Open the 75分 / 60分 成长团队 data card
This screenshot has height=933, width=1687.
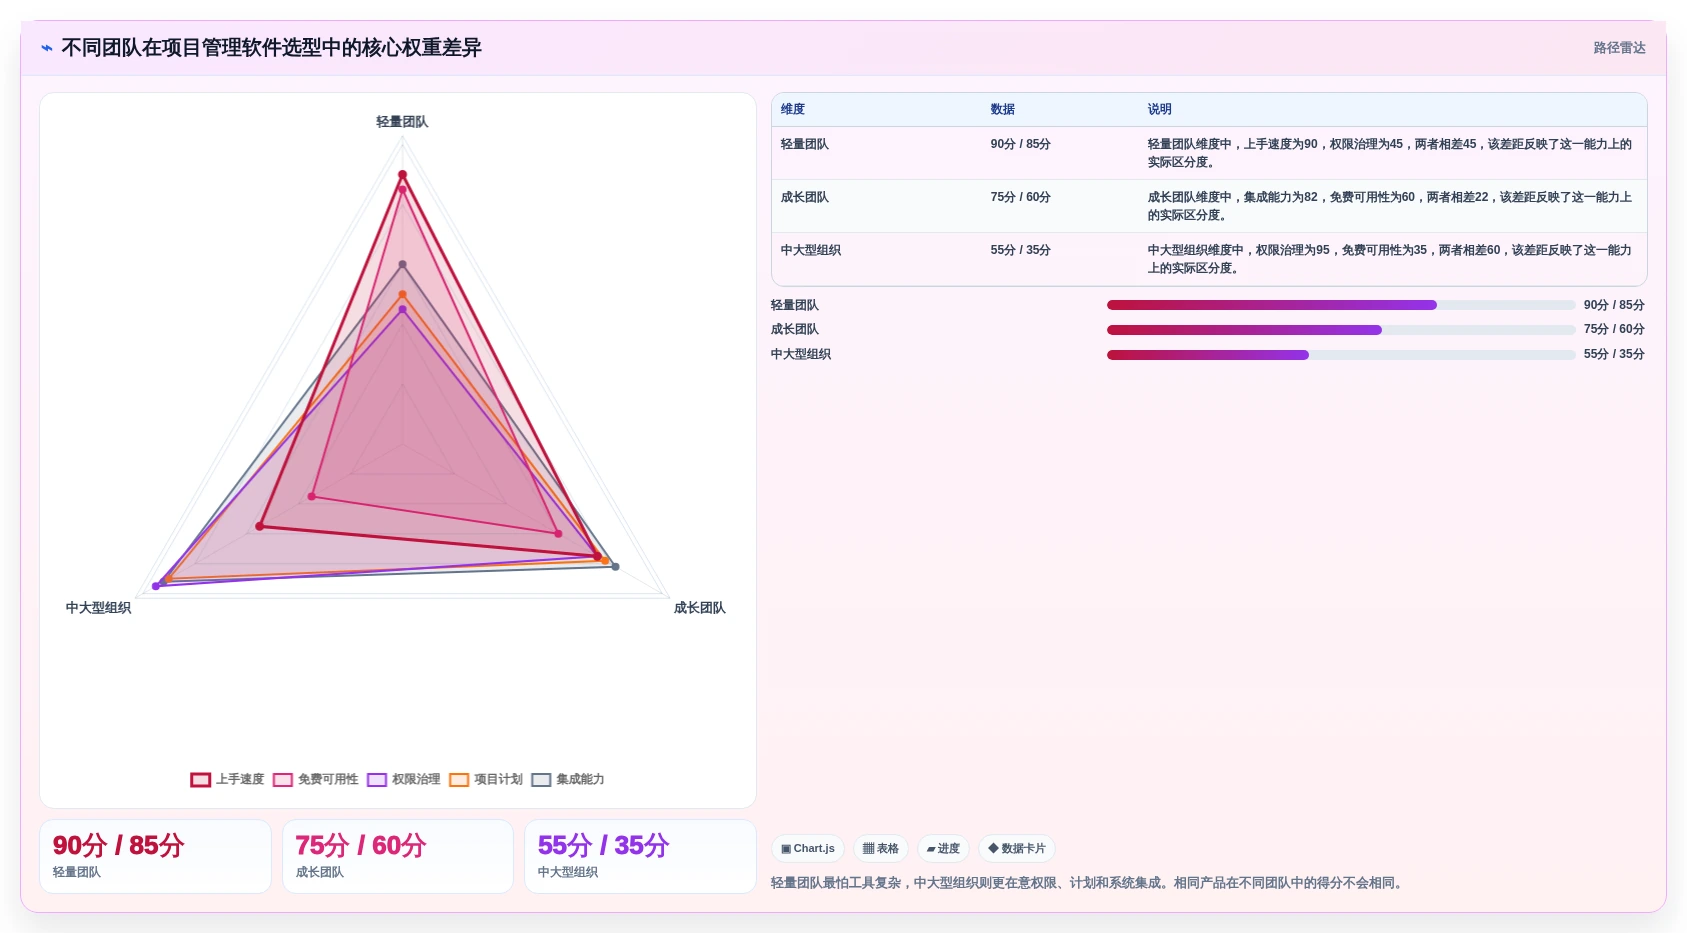pyautogui.click(x=398, y=856)
